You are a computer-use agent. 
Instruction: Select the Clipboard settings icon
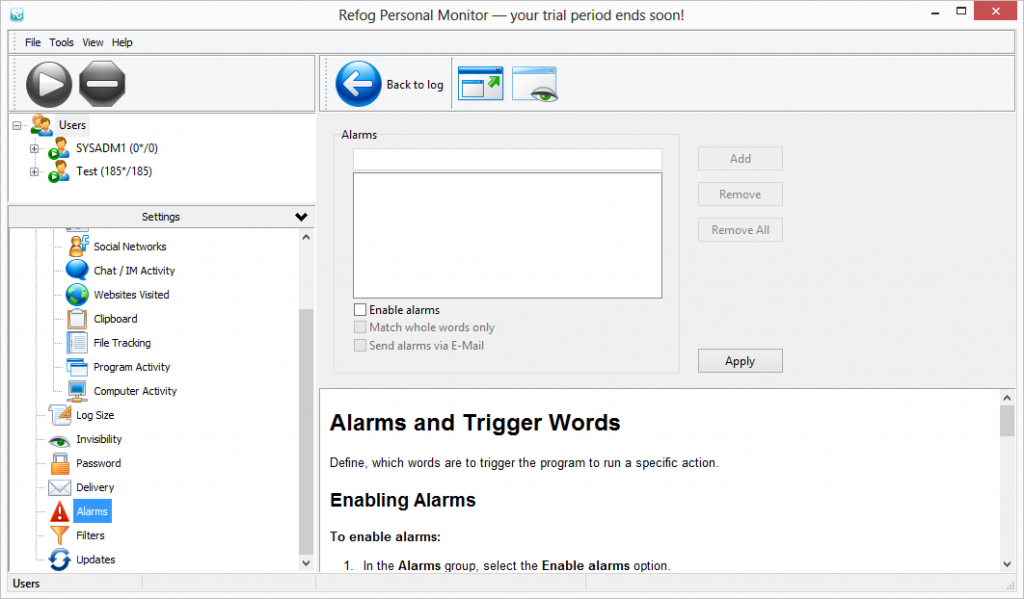point(78,319)
